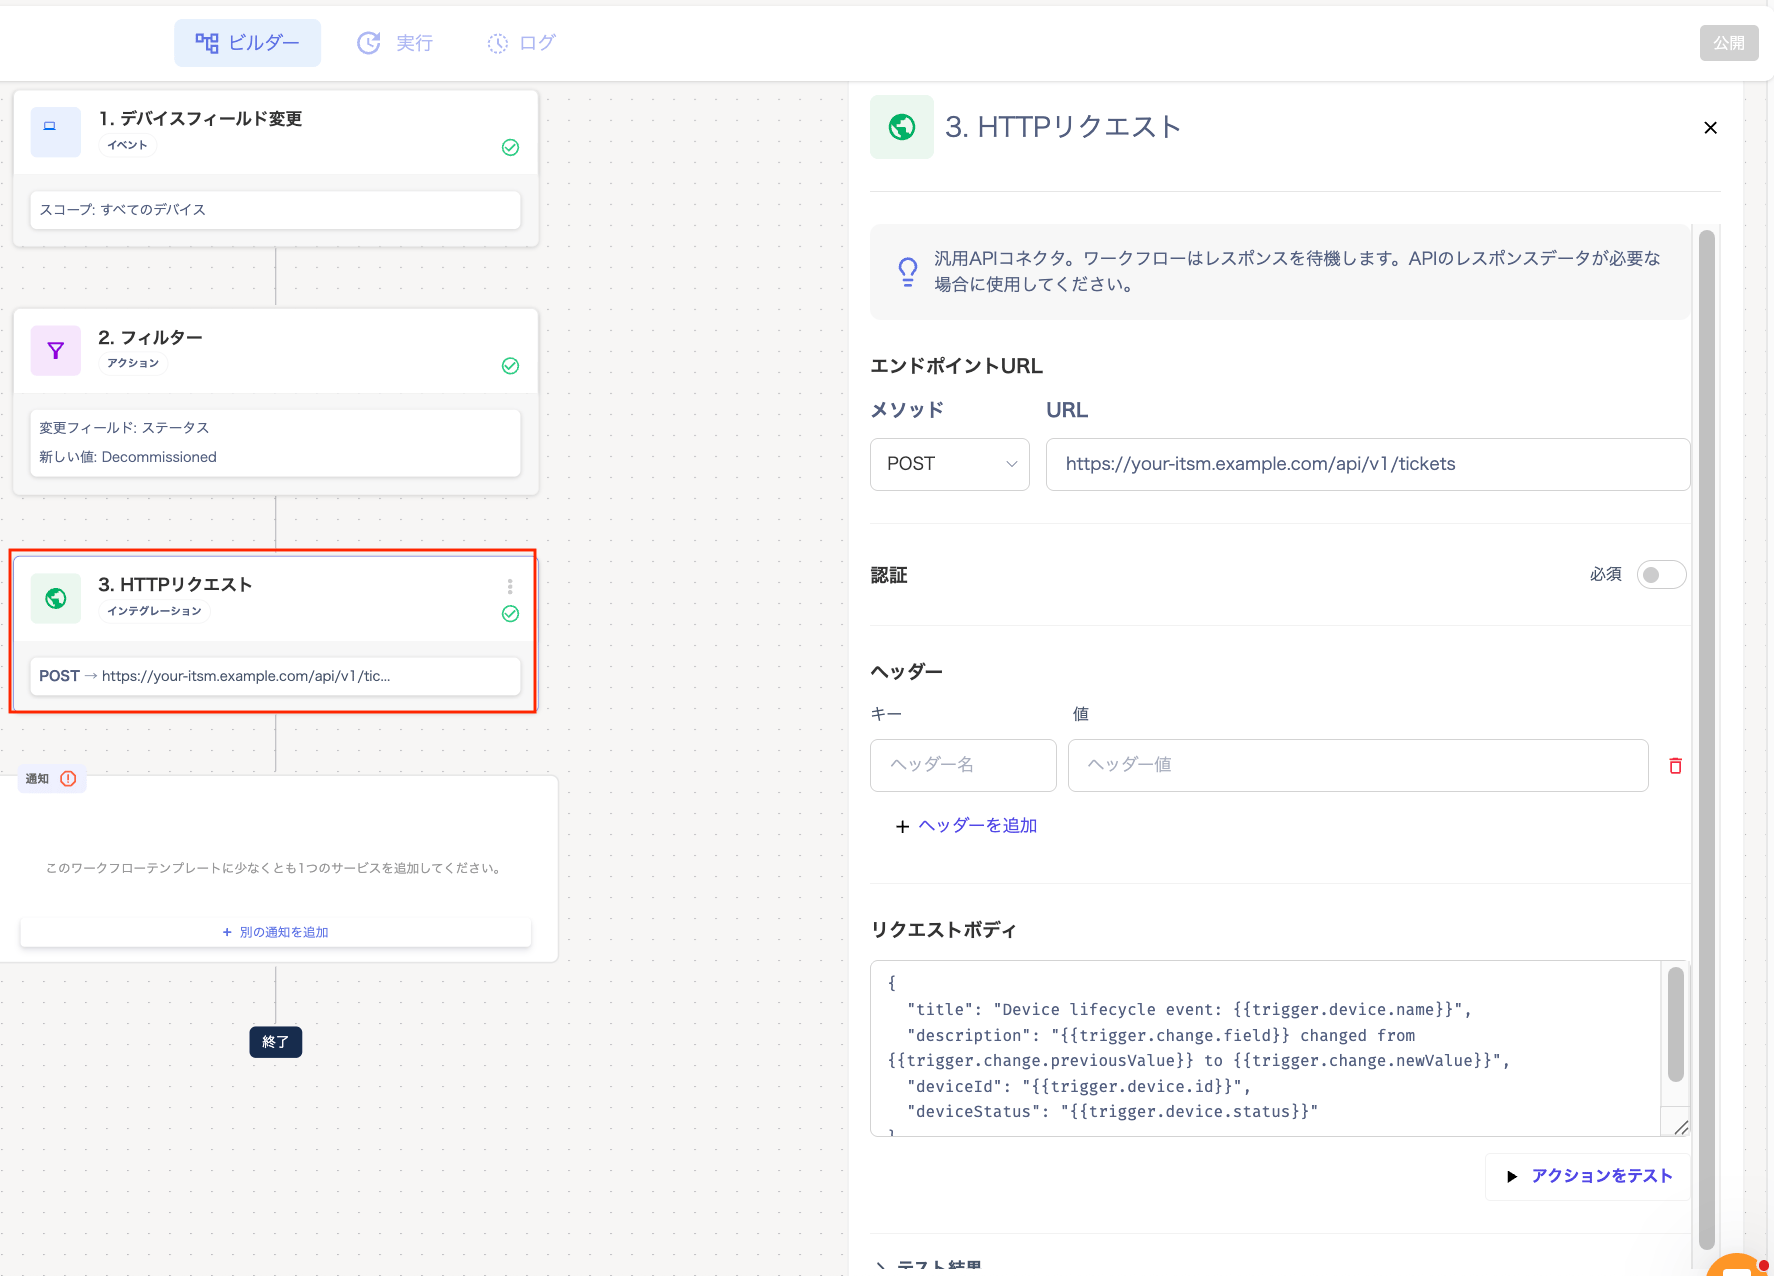
Task: Click the ログ tab clock icon
Action: [497, 43]
